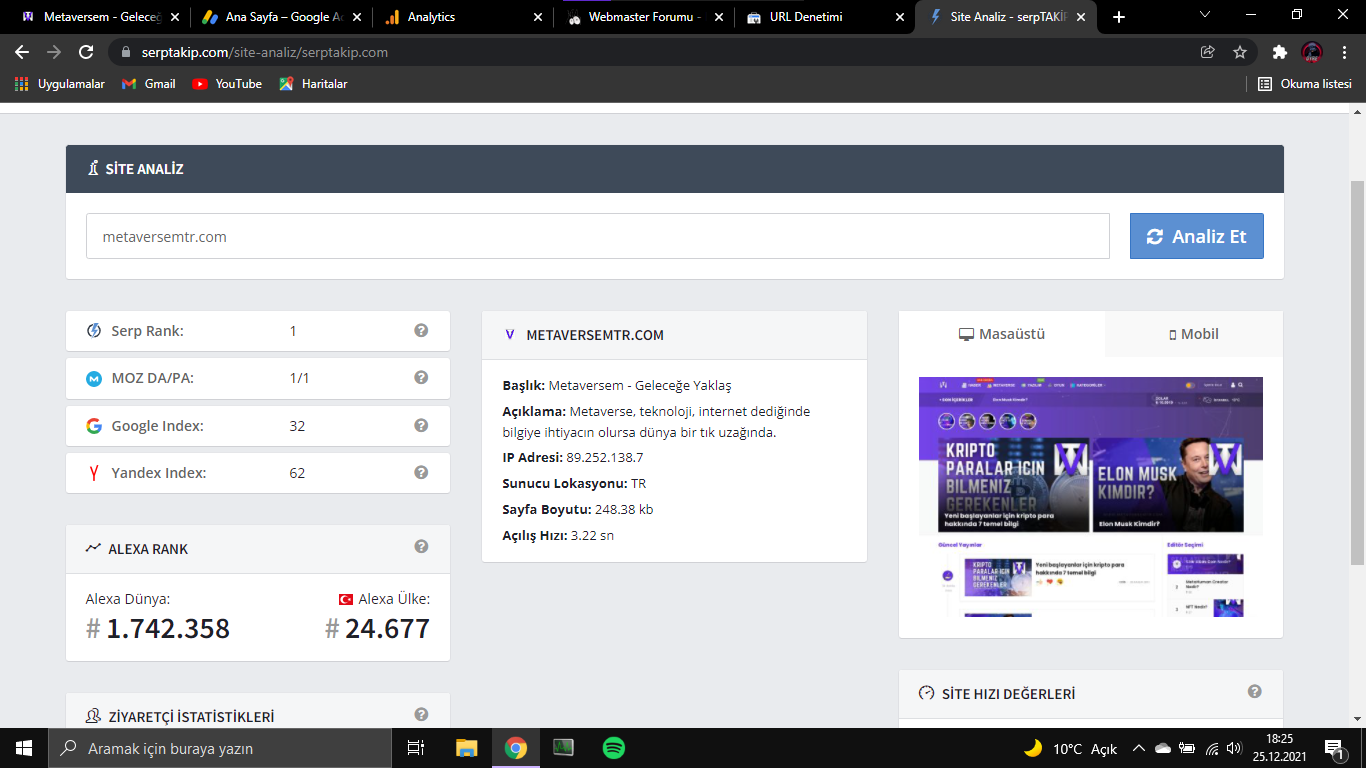This screenshot has width=1366, height=768.
Task: Click the Alexa Dünya rank 1.742.358
Action: [x=158, y=629]
